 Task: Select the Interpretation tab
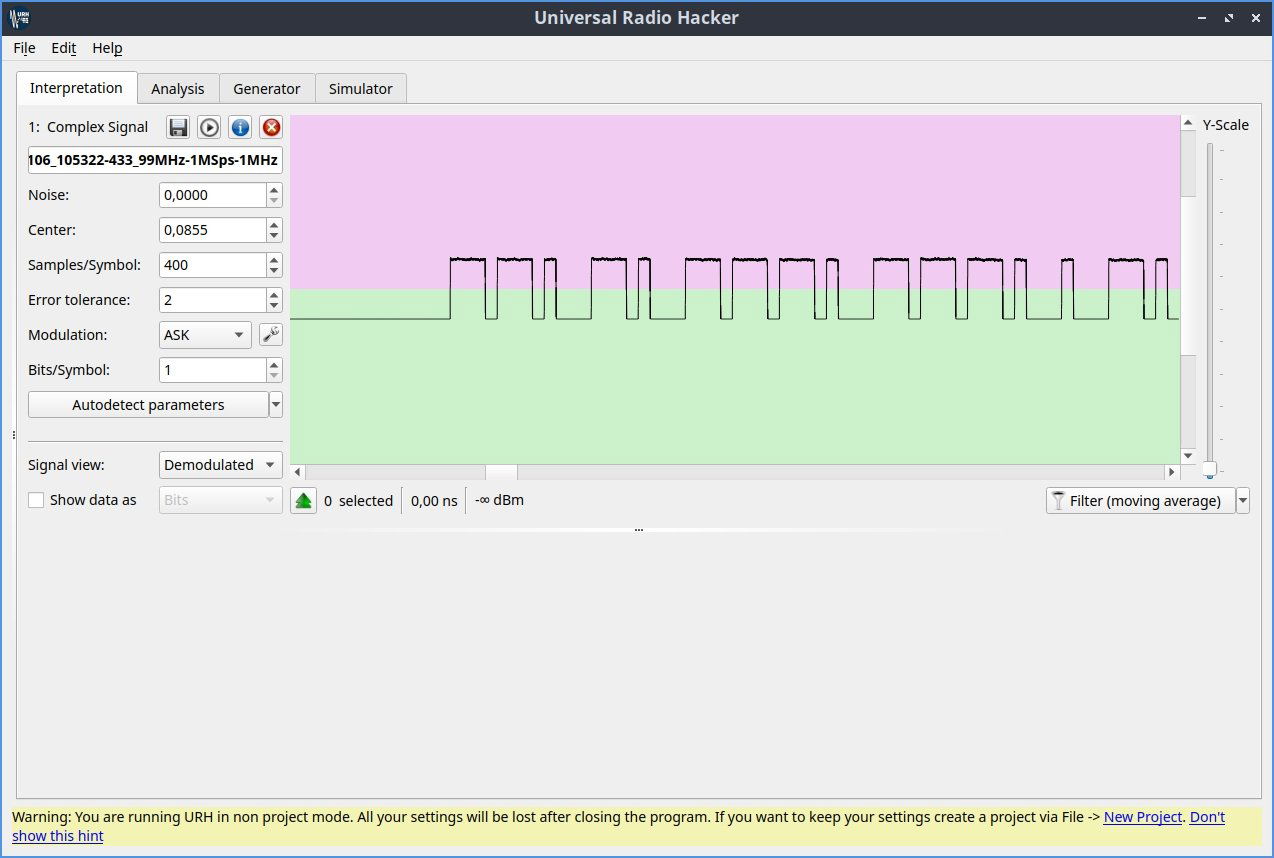(x=76, y=87)
